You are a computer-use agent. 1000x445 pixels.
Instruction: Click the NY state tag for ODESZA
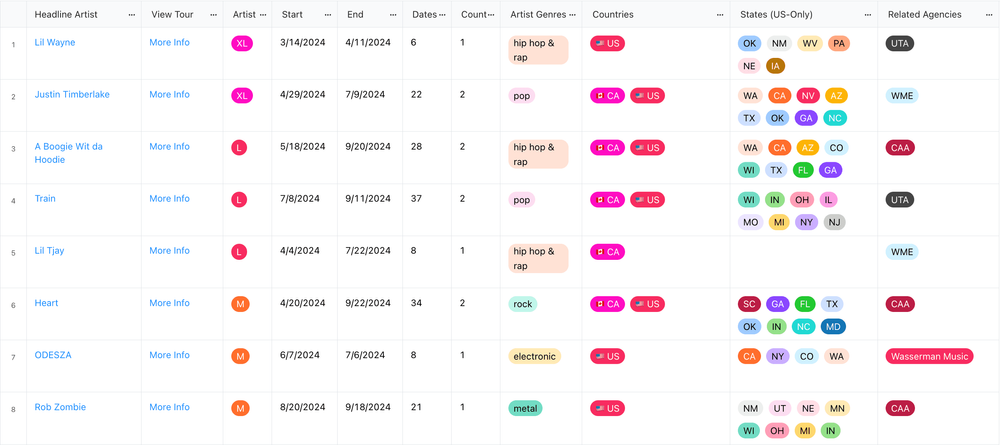coord(777,356)
